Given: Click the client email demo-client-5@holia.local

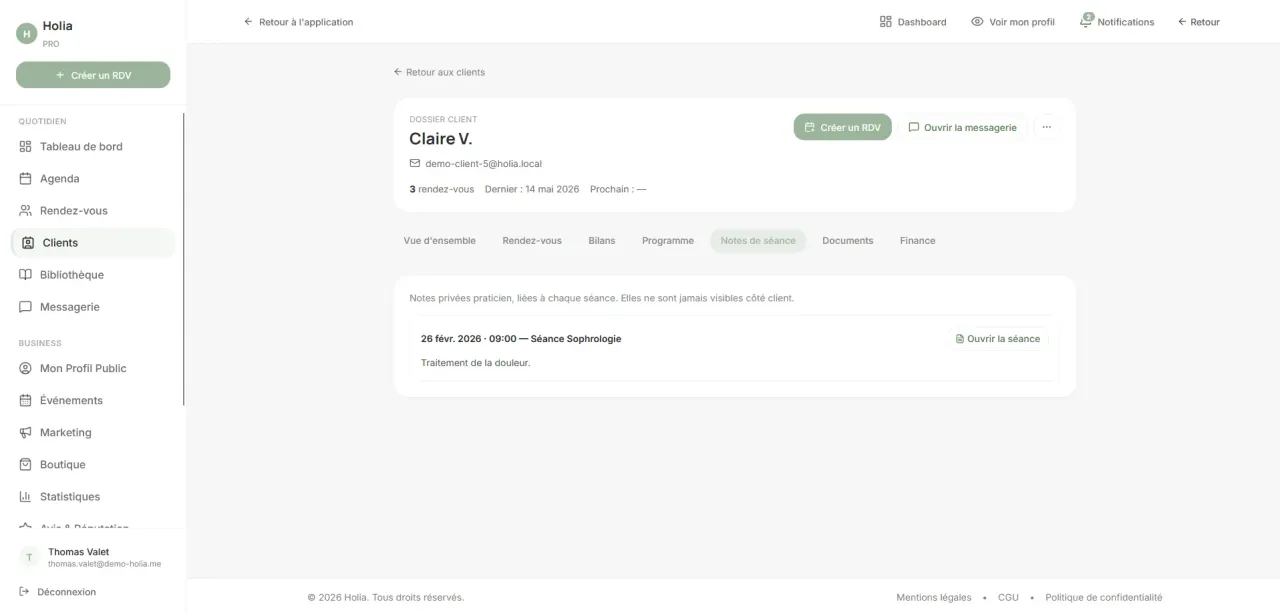Looking at the screenshot, I should [x=483, y=164].
